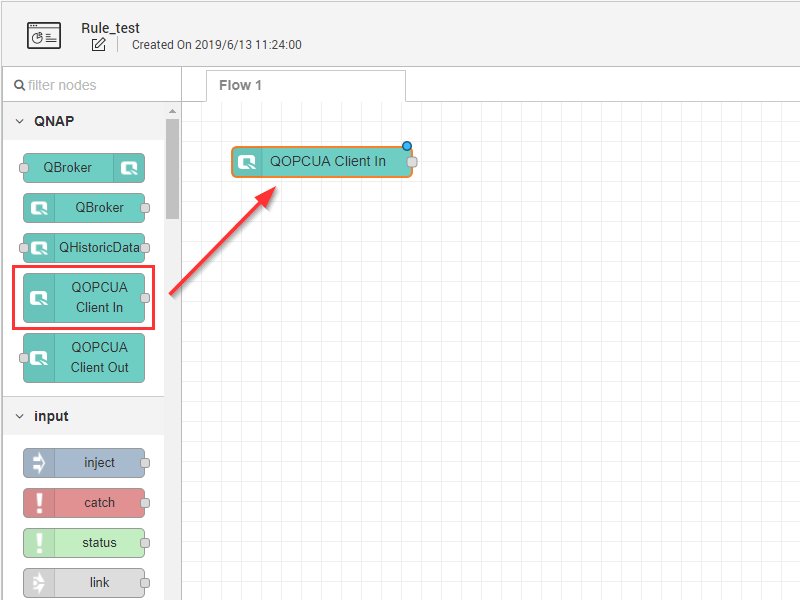Choose QOPCUA Client Out palette node
800x600 pixels.
tap(84, 358)
